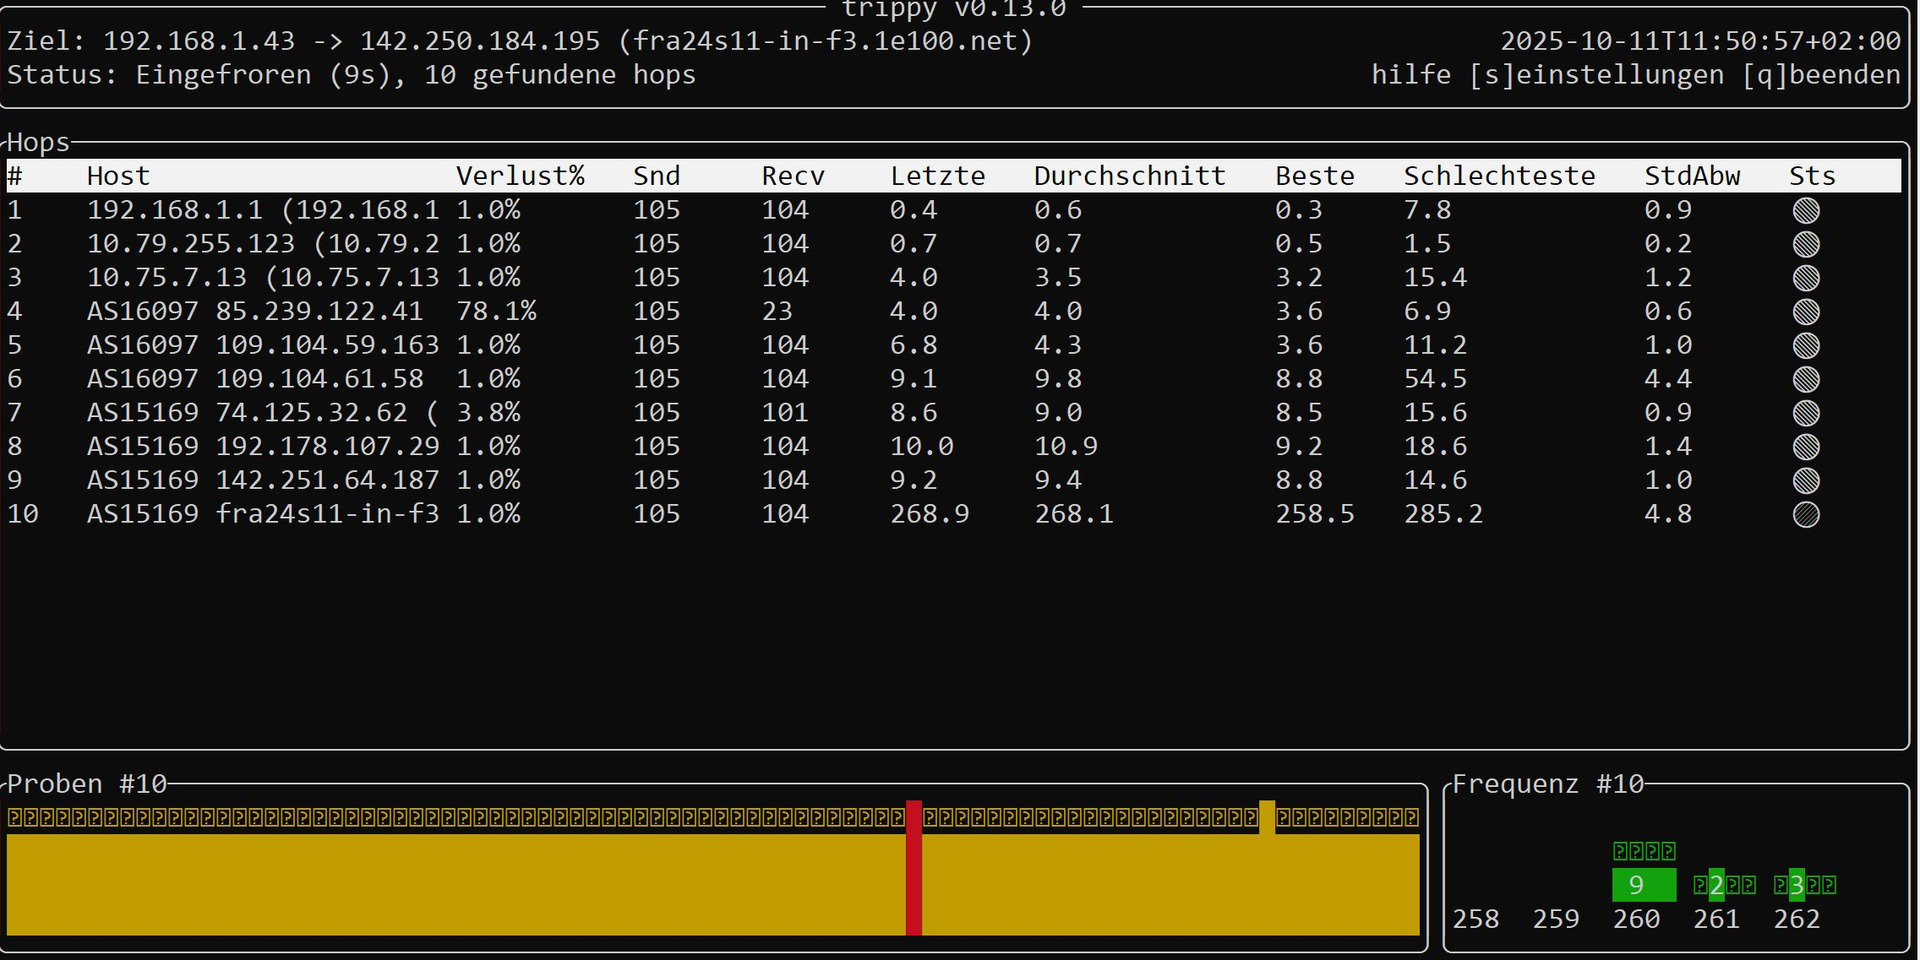Click the 258 frequency axis label

click(x=1476, y=919)
